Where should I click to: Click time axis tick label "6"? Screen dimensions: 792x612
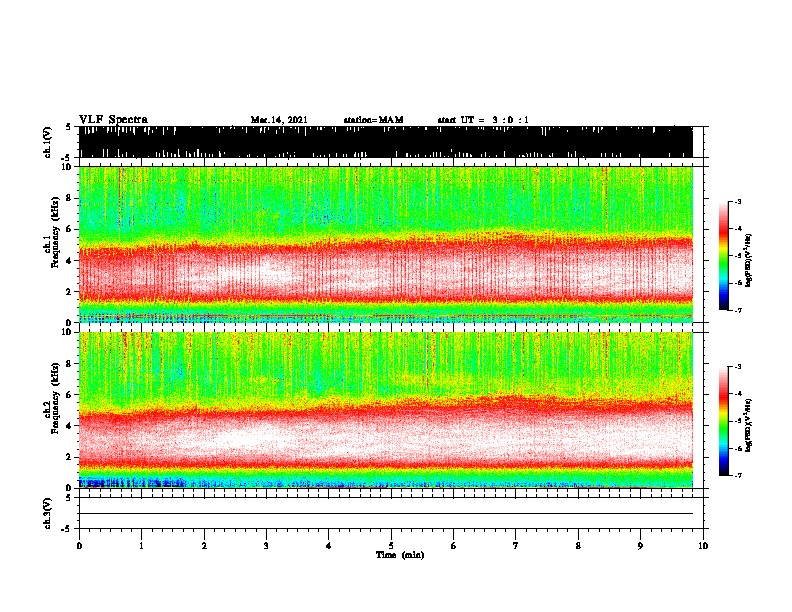(454, 546)
